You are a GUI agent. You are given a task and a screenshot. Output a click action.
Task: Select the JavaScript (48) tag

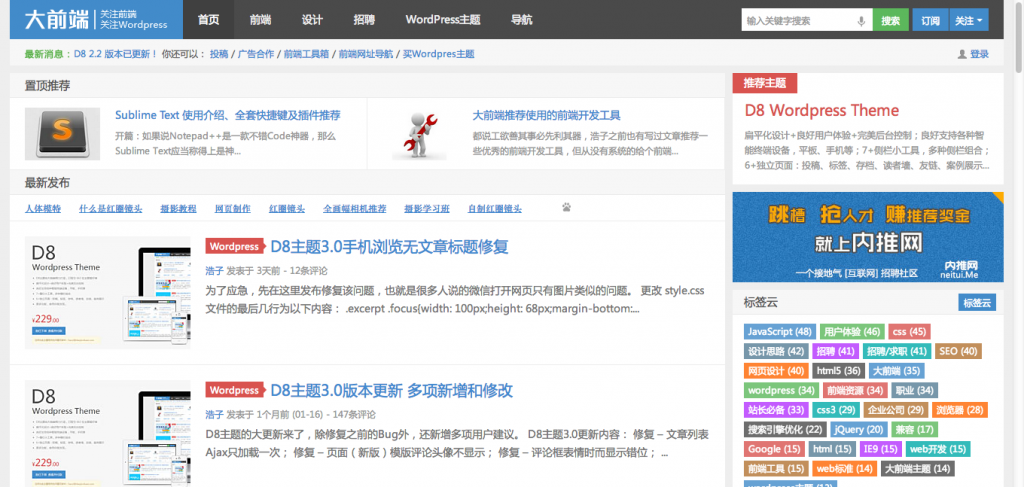[779, 331]
